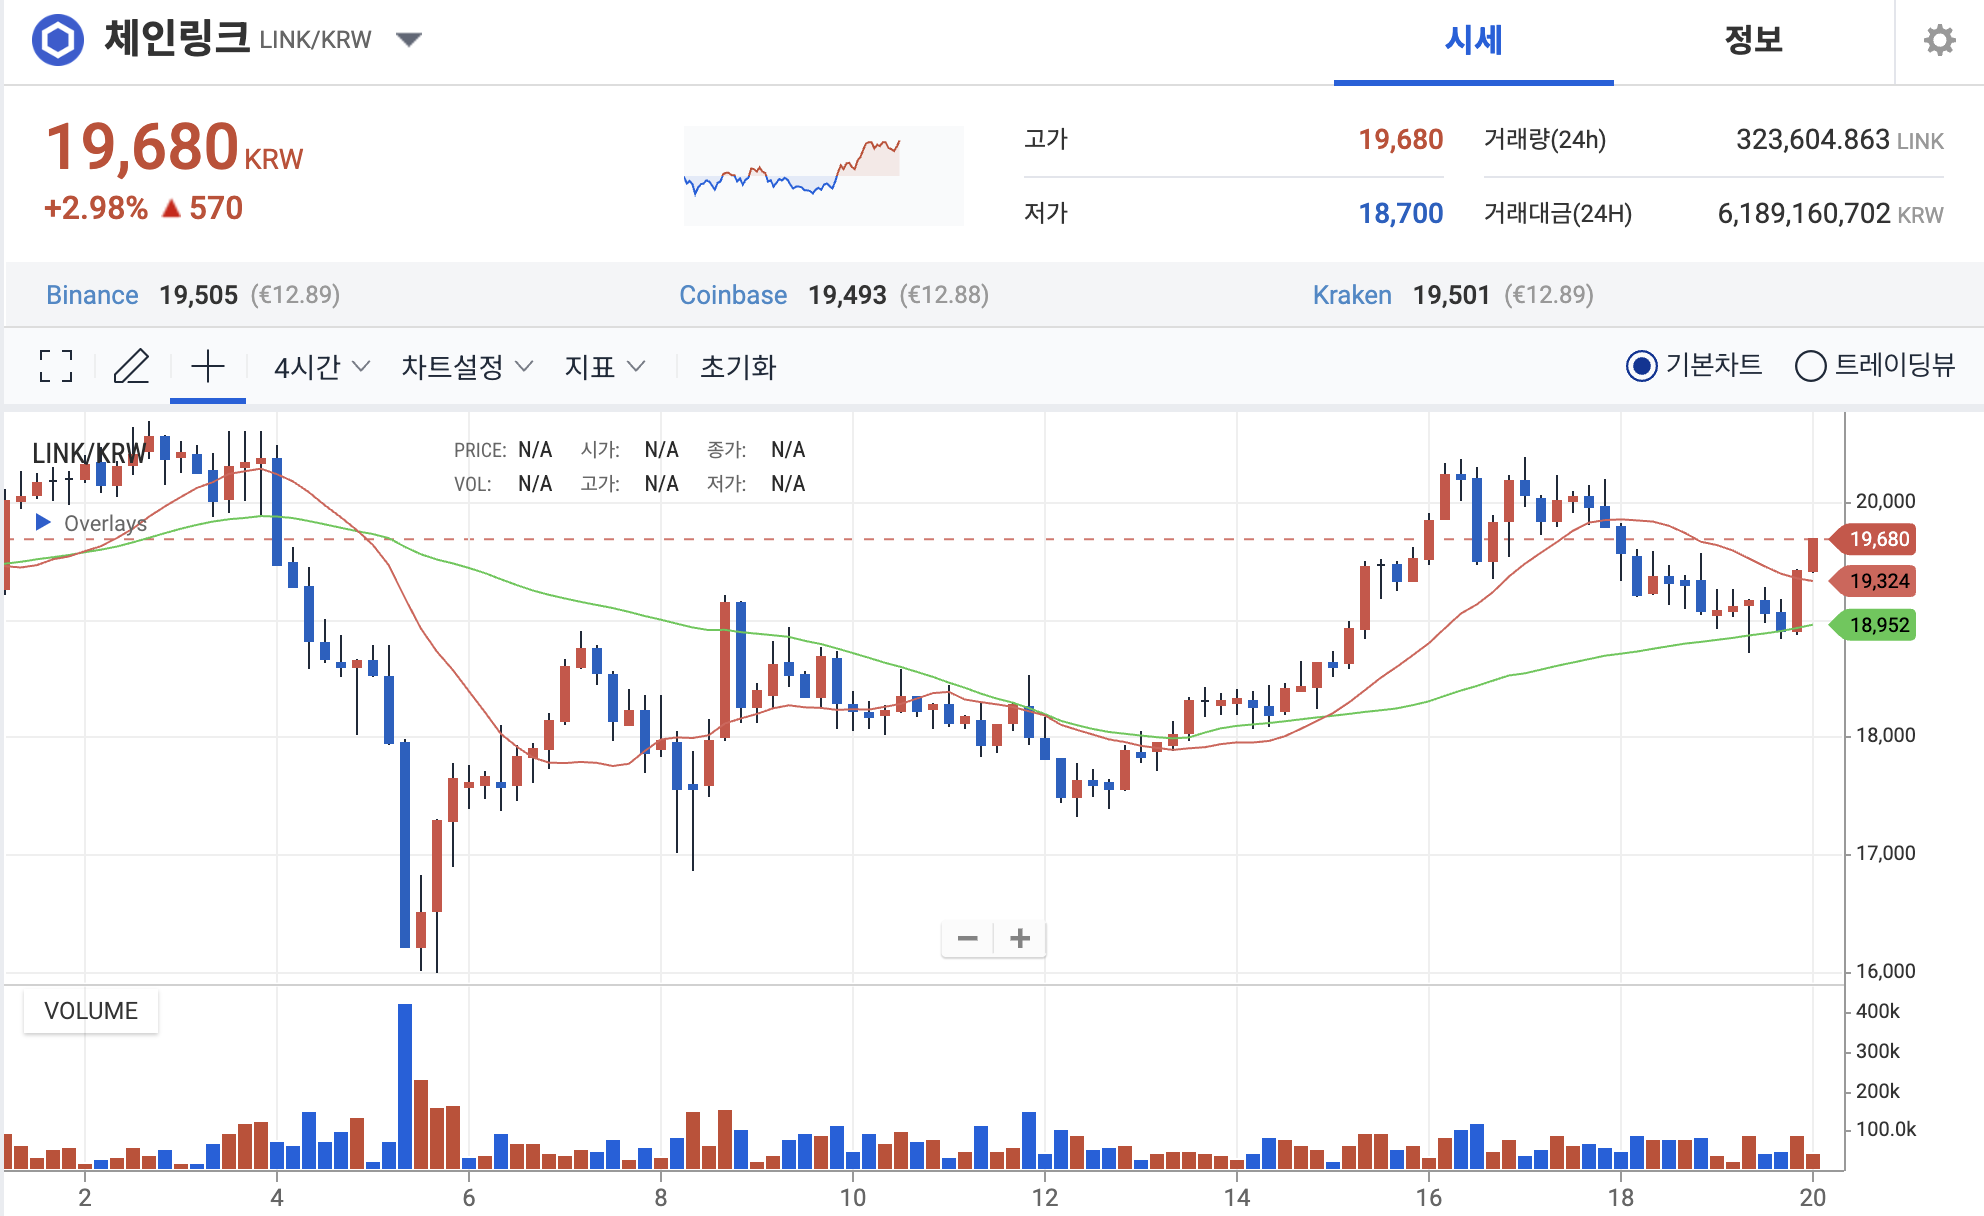Viewport: 1984px width, 1216px height.
Task: Click the mini price sparkline thumbnail
Action: click(x=823, y=175)
